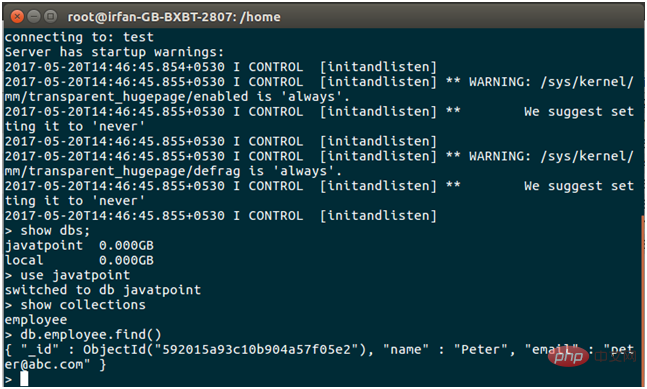Click the 'er@abc.com' email text
This screenshot has height=389, width=647.
point(47,364)
